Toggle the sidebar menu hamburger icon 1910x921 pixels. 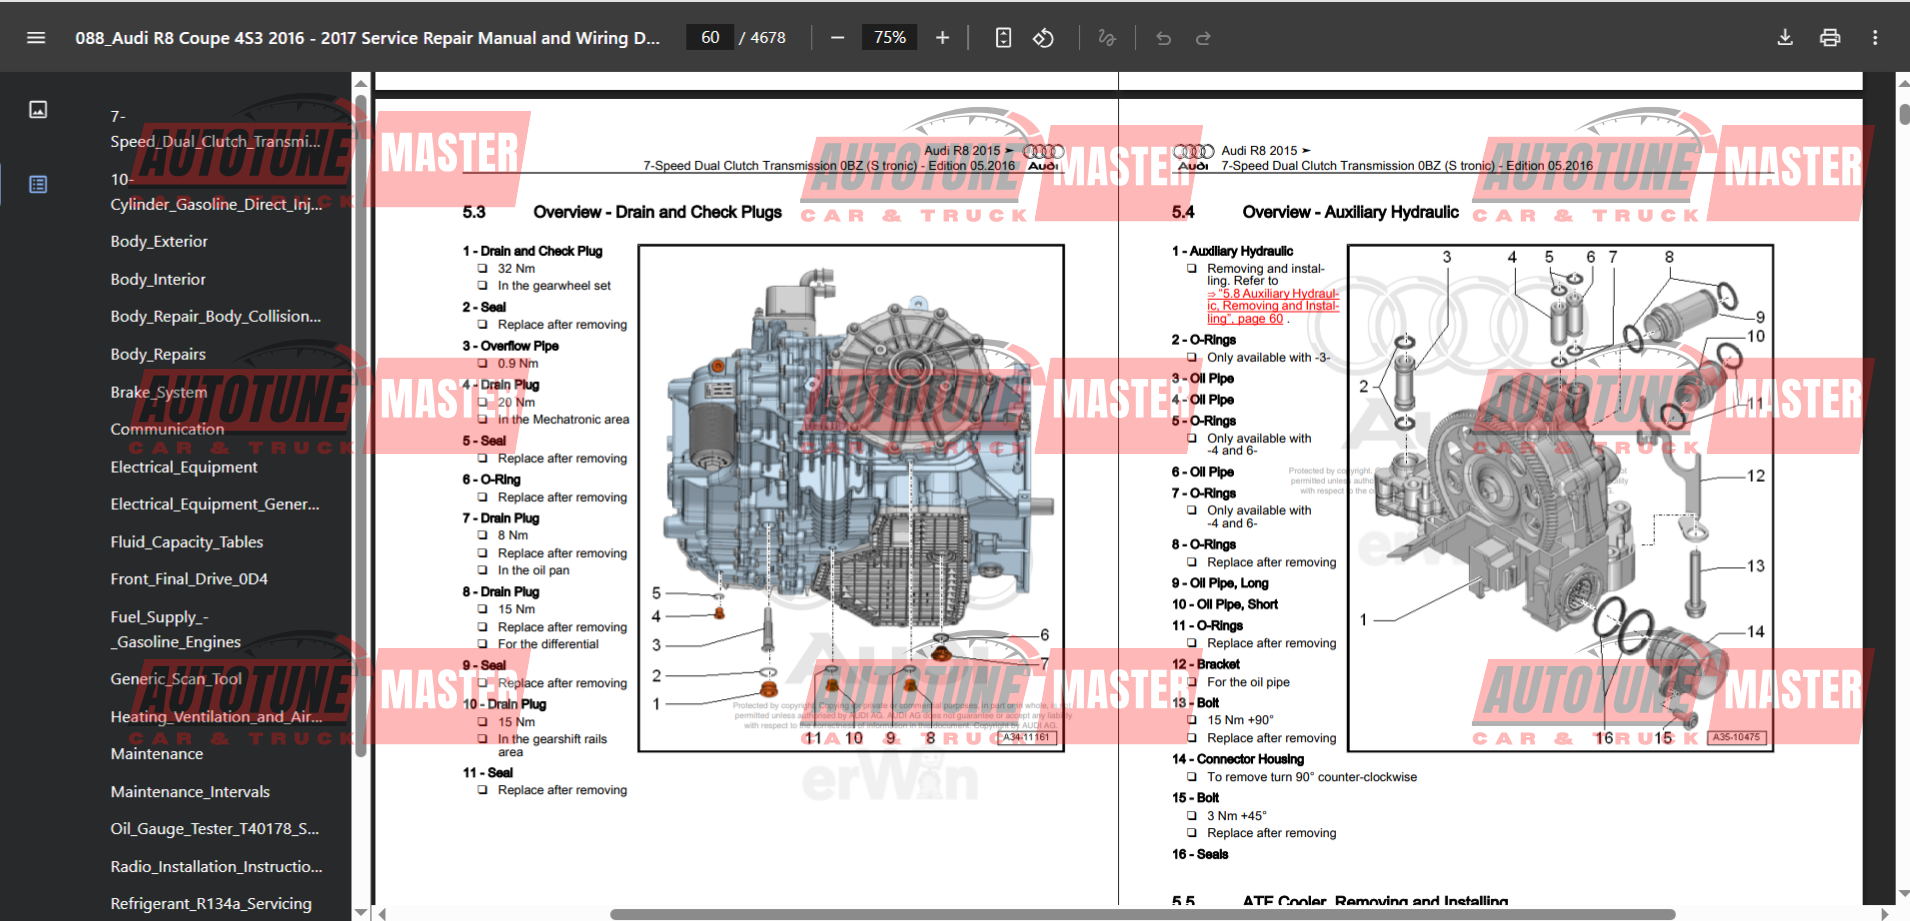[36, 38]
